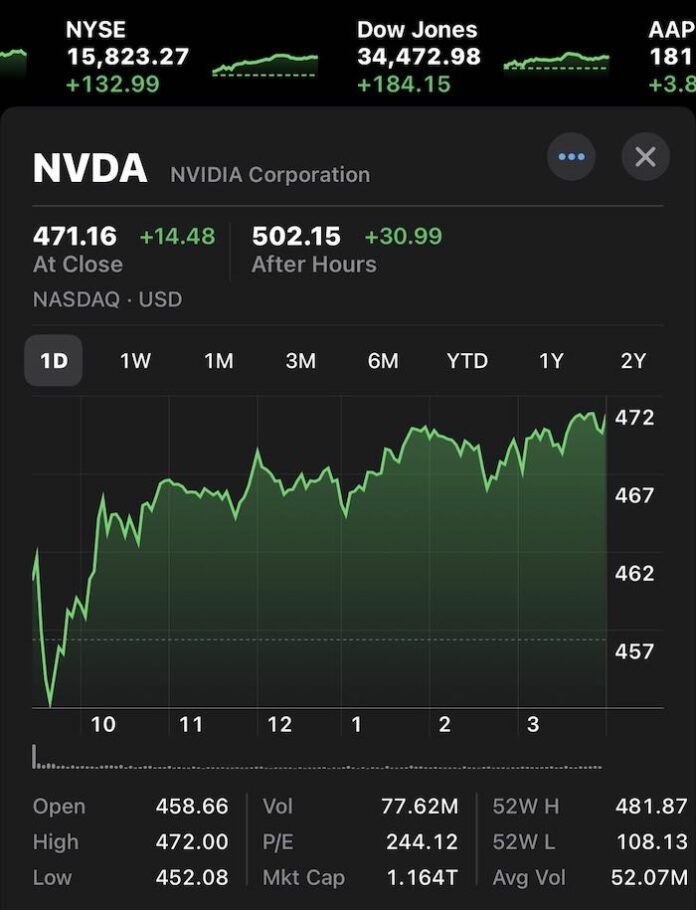Close the NVDA detail sheet

click(645, 157)
